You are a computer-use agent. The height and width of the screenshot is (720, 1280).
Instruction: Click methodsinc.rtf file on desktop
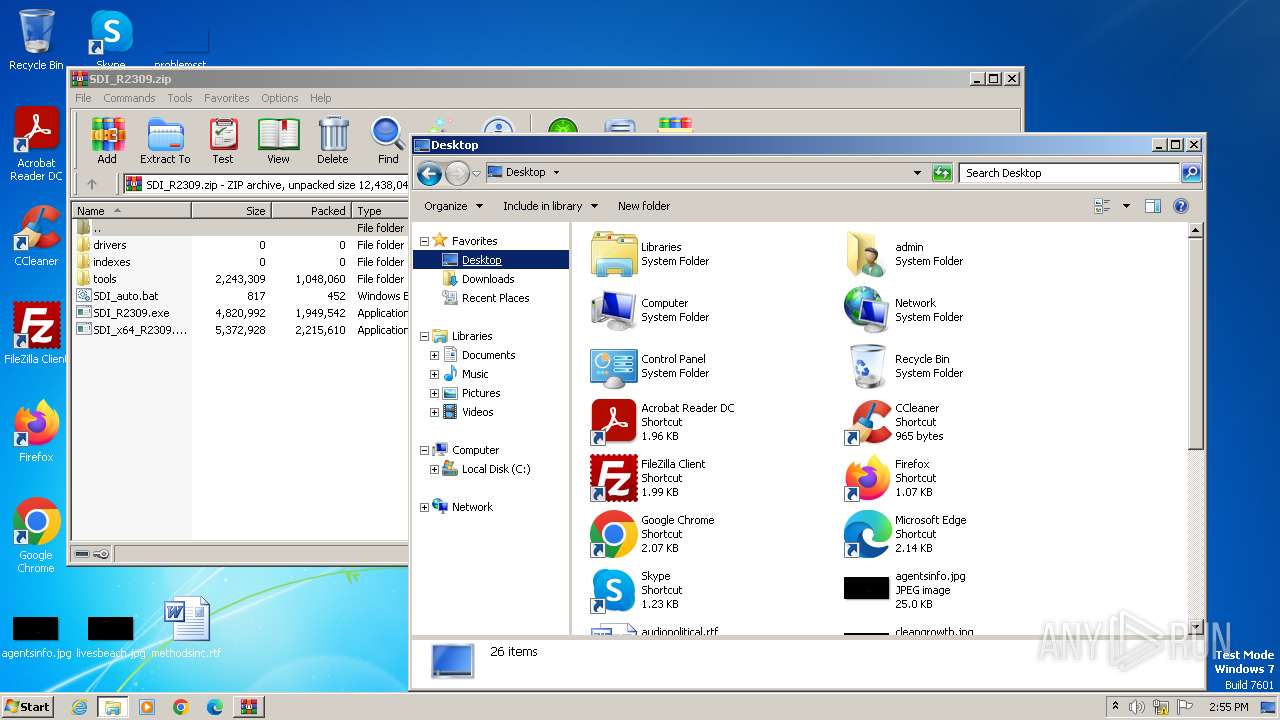(186, 628)
